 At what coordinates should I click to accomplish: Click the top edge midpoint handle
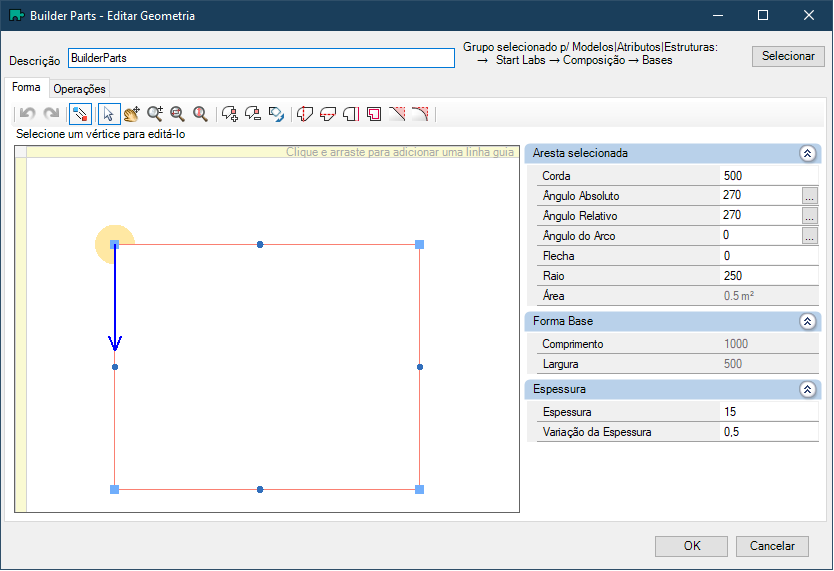[x=260, y=245]
